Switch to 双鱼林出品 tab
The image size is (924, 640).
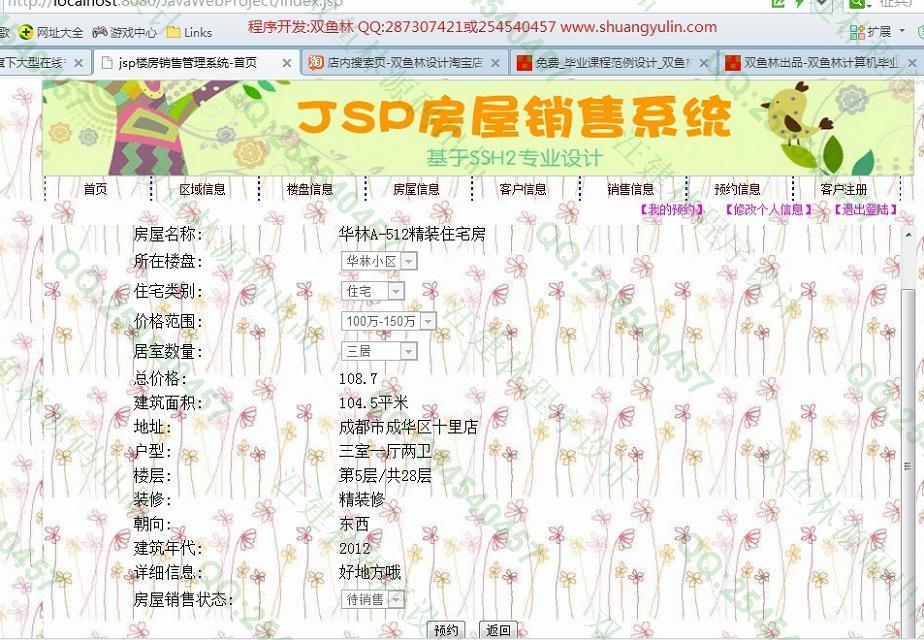coord(820,62)
